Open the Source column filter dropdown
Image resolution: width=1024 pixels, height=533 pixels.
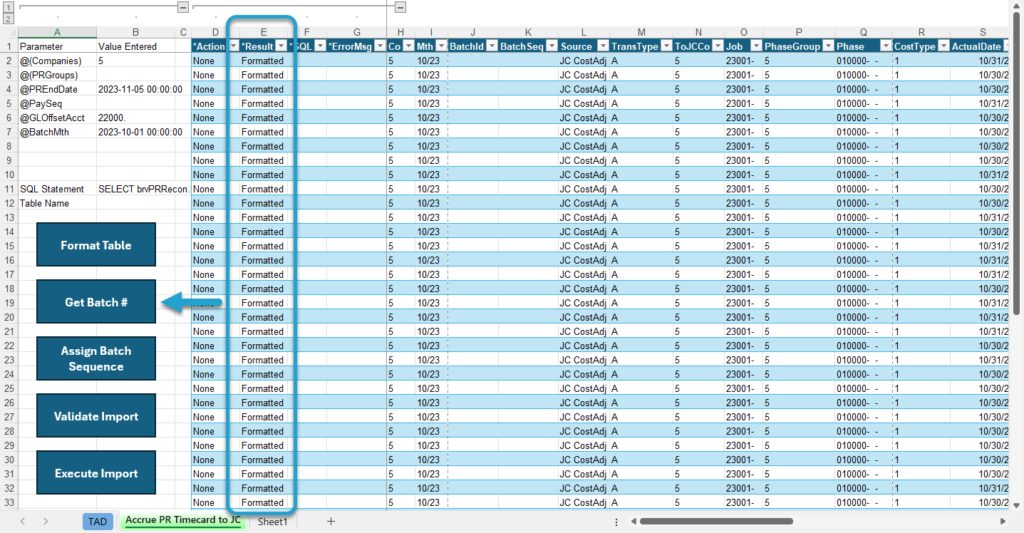click(603, 46)
